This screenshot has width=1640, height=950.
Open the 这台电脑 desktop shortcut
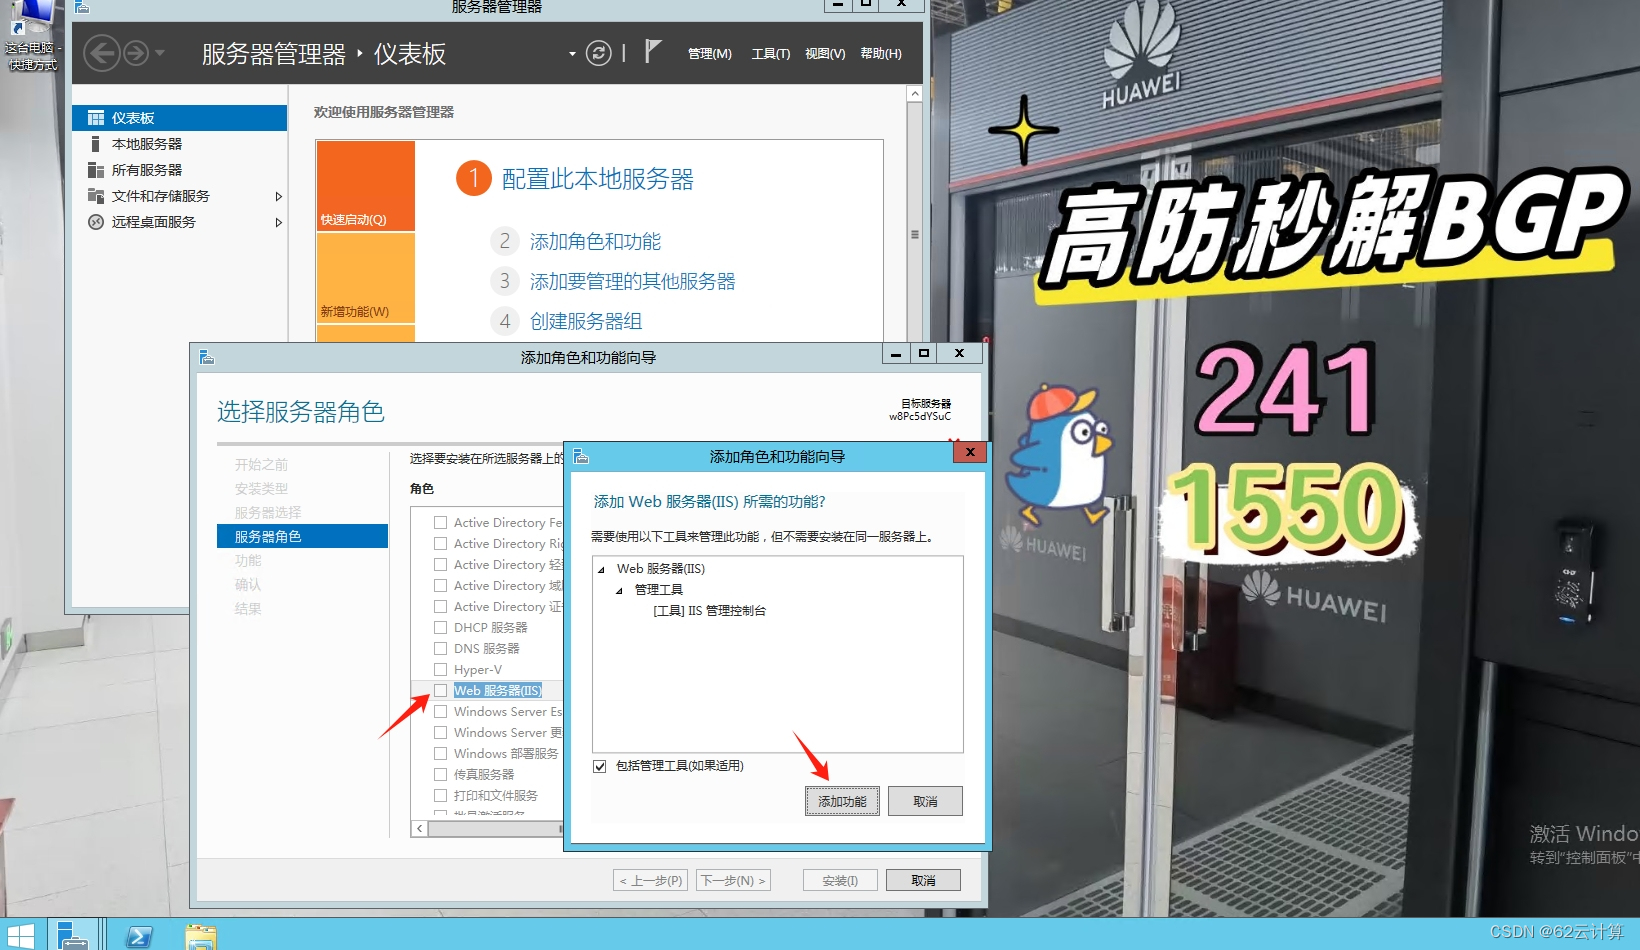coord(32,35)
